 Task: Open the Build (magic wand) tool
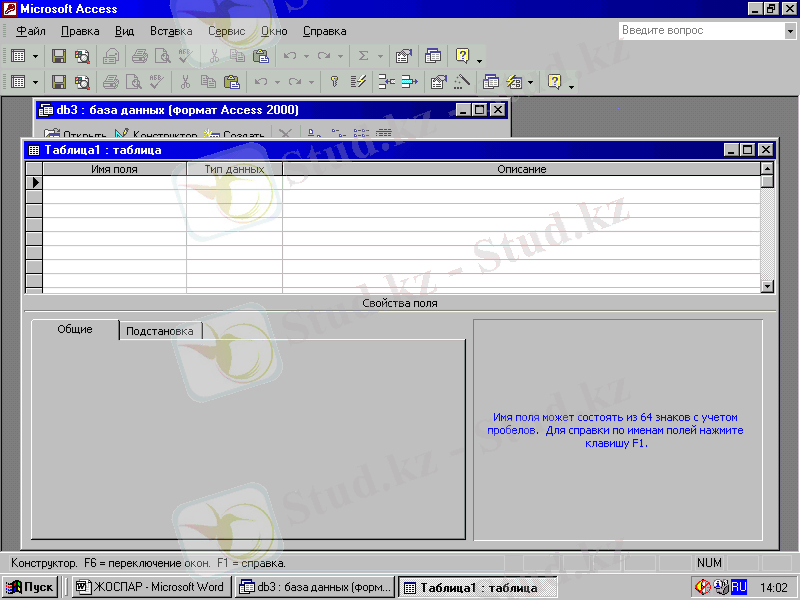(x=462, y=82)
